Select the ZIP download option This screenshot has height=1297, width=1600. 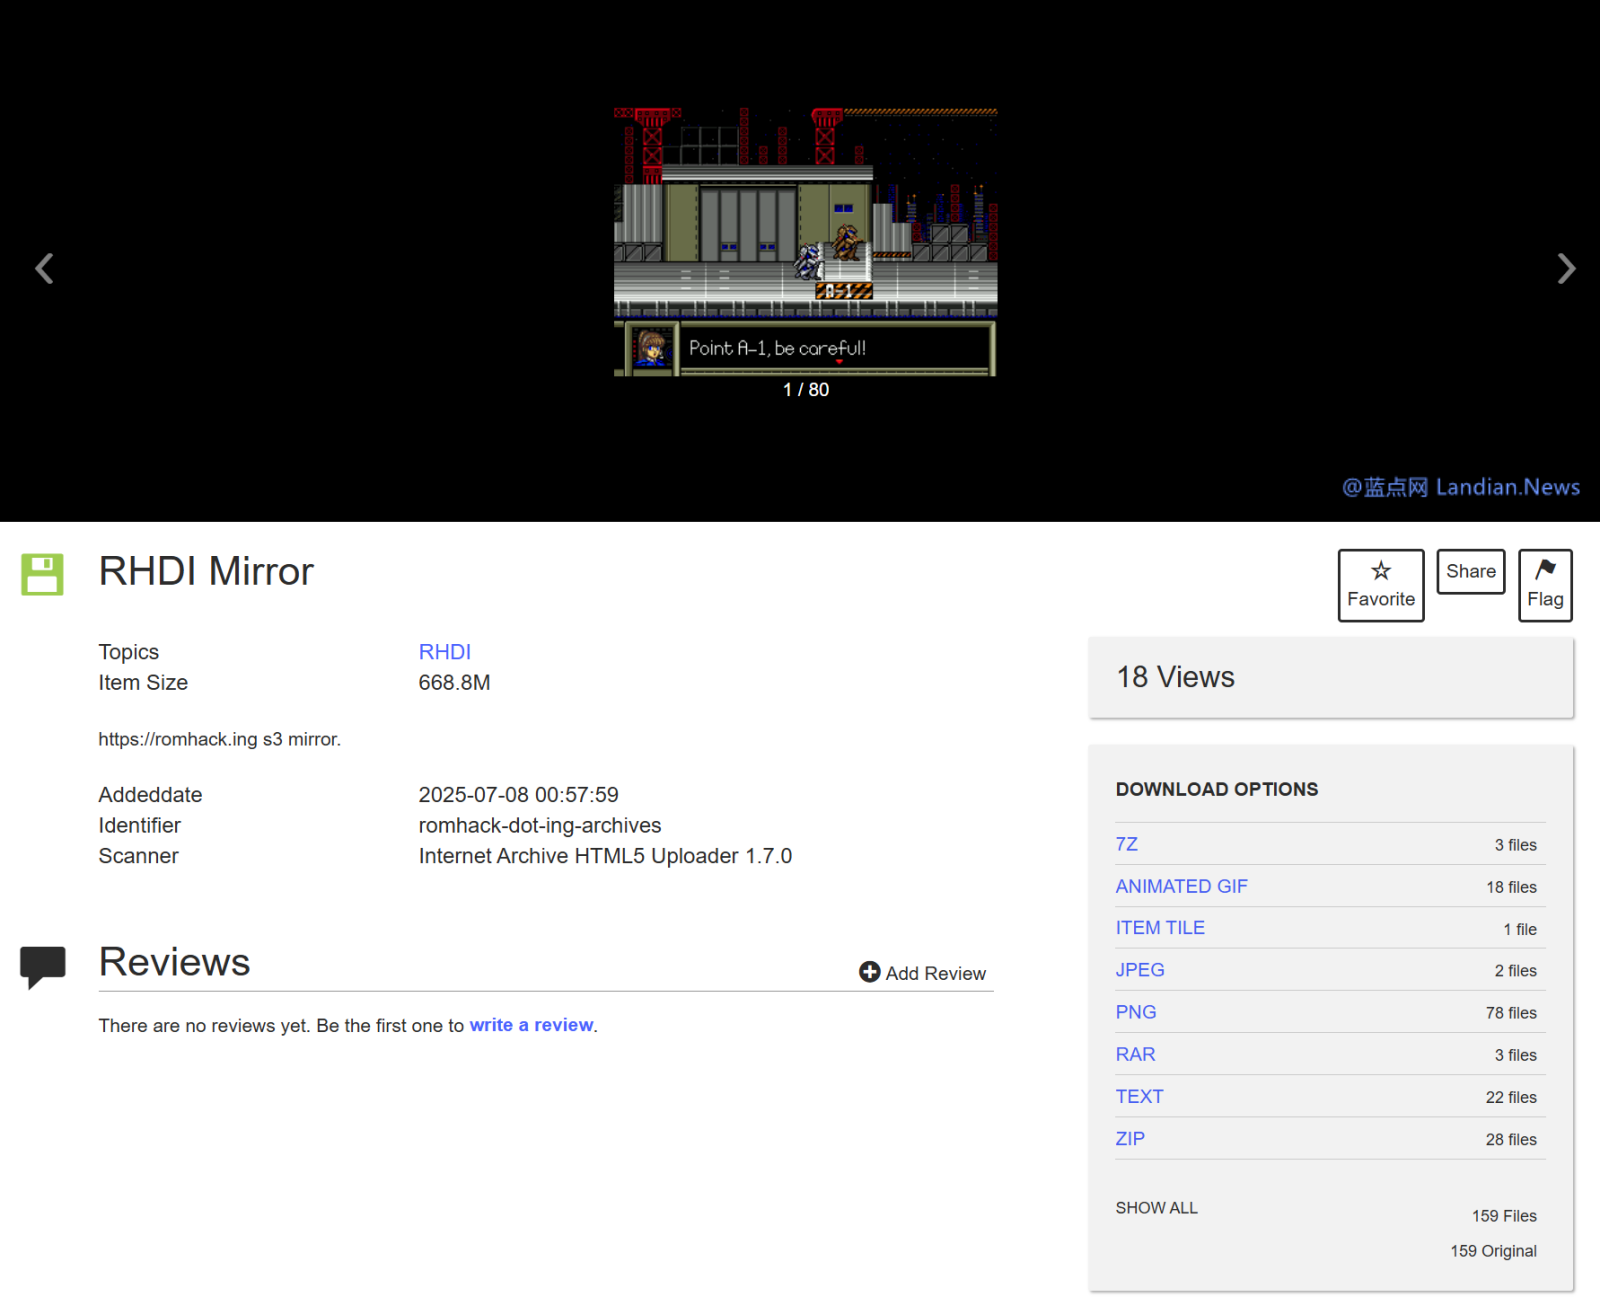(1130, 1138)
